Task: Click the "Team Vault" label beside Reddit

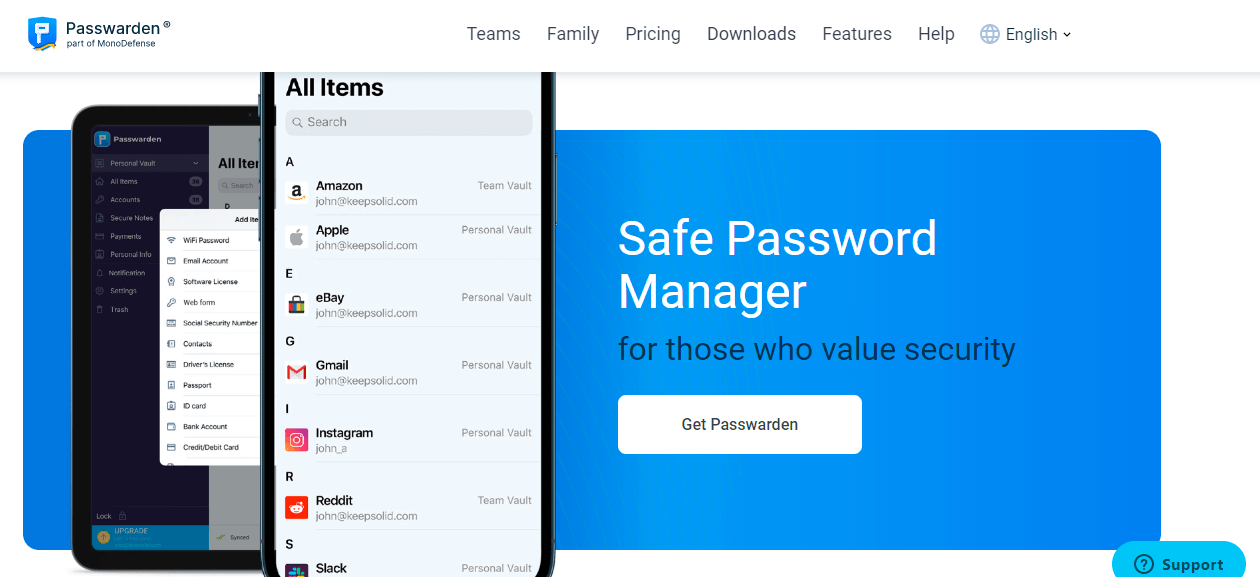Action: pos(505,500)
